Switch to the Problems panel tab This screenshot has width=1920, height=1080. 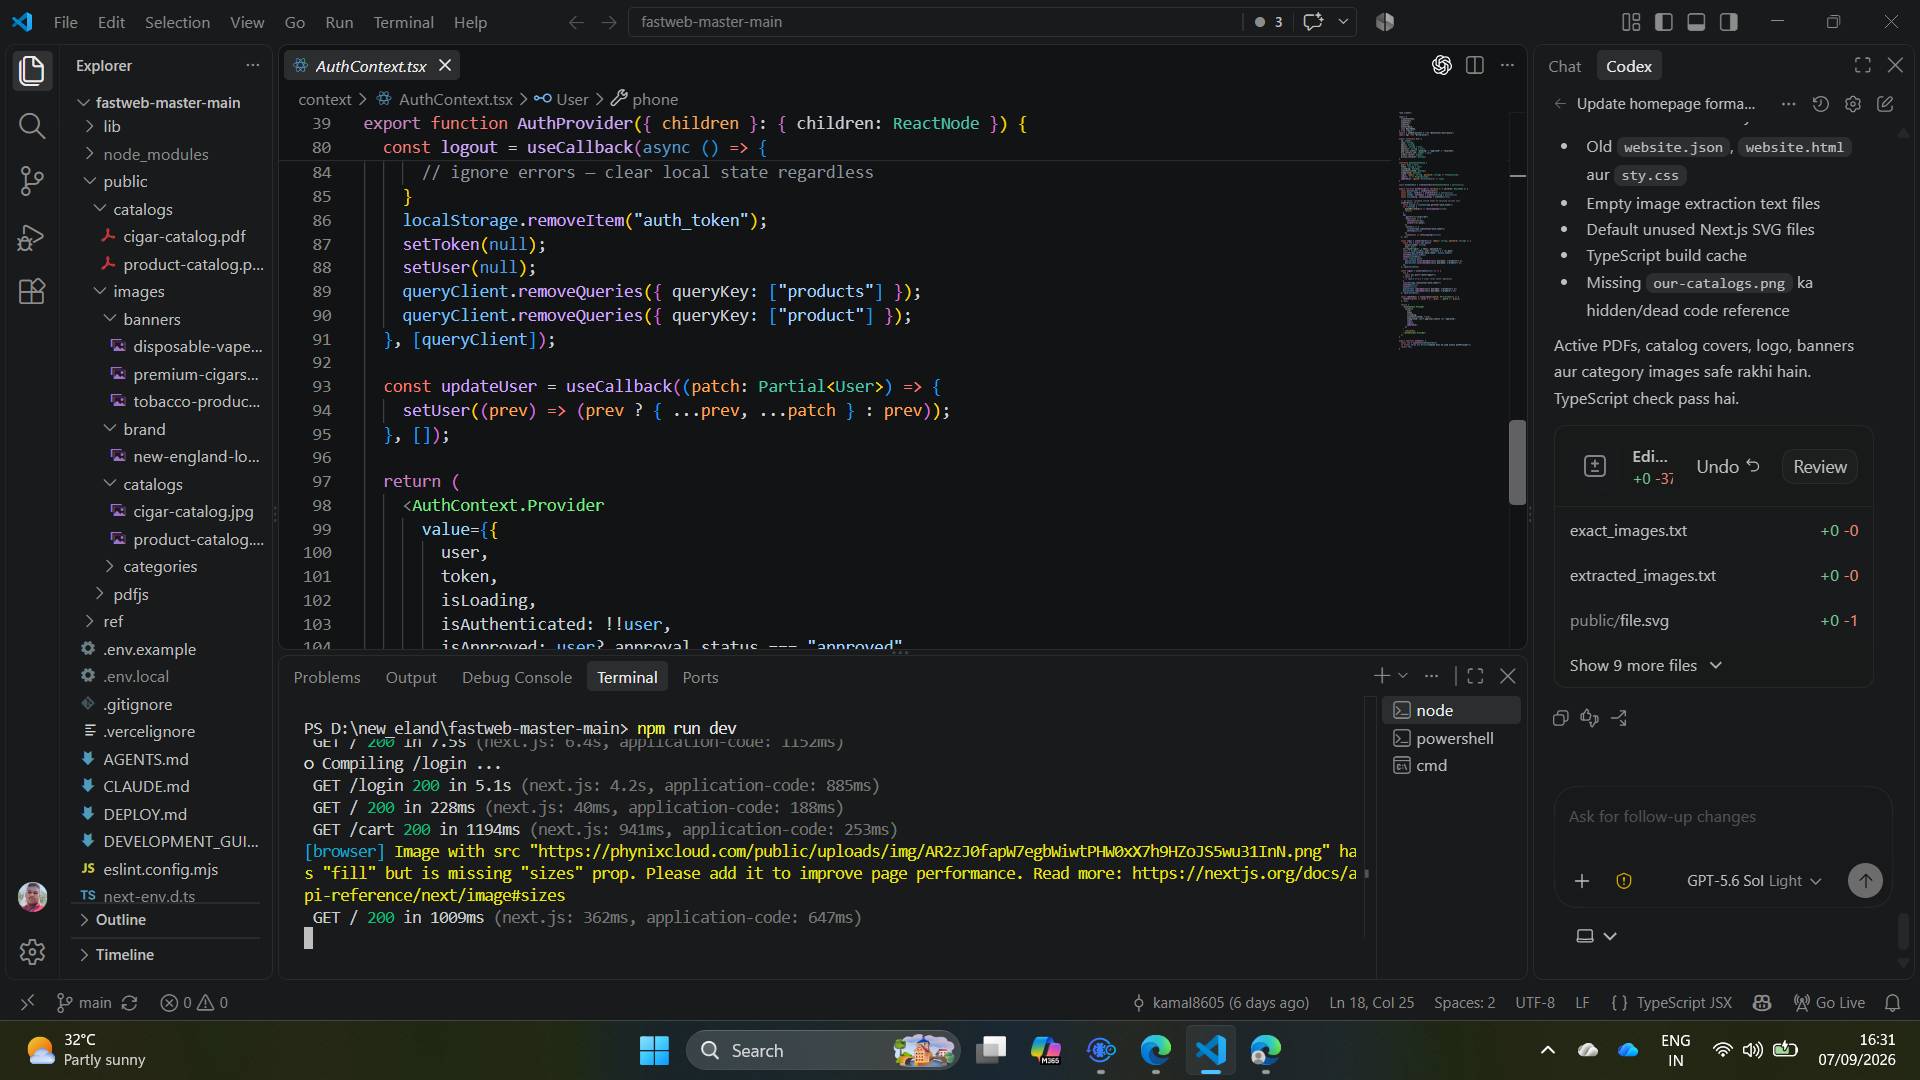tap(327, 677)
